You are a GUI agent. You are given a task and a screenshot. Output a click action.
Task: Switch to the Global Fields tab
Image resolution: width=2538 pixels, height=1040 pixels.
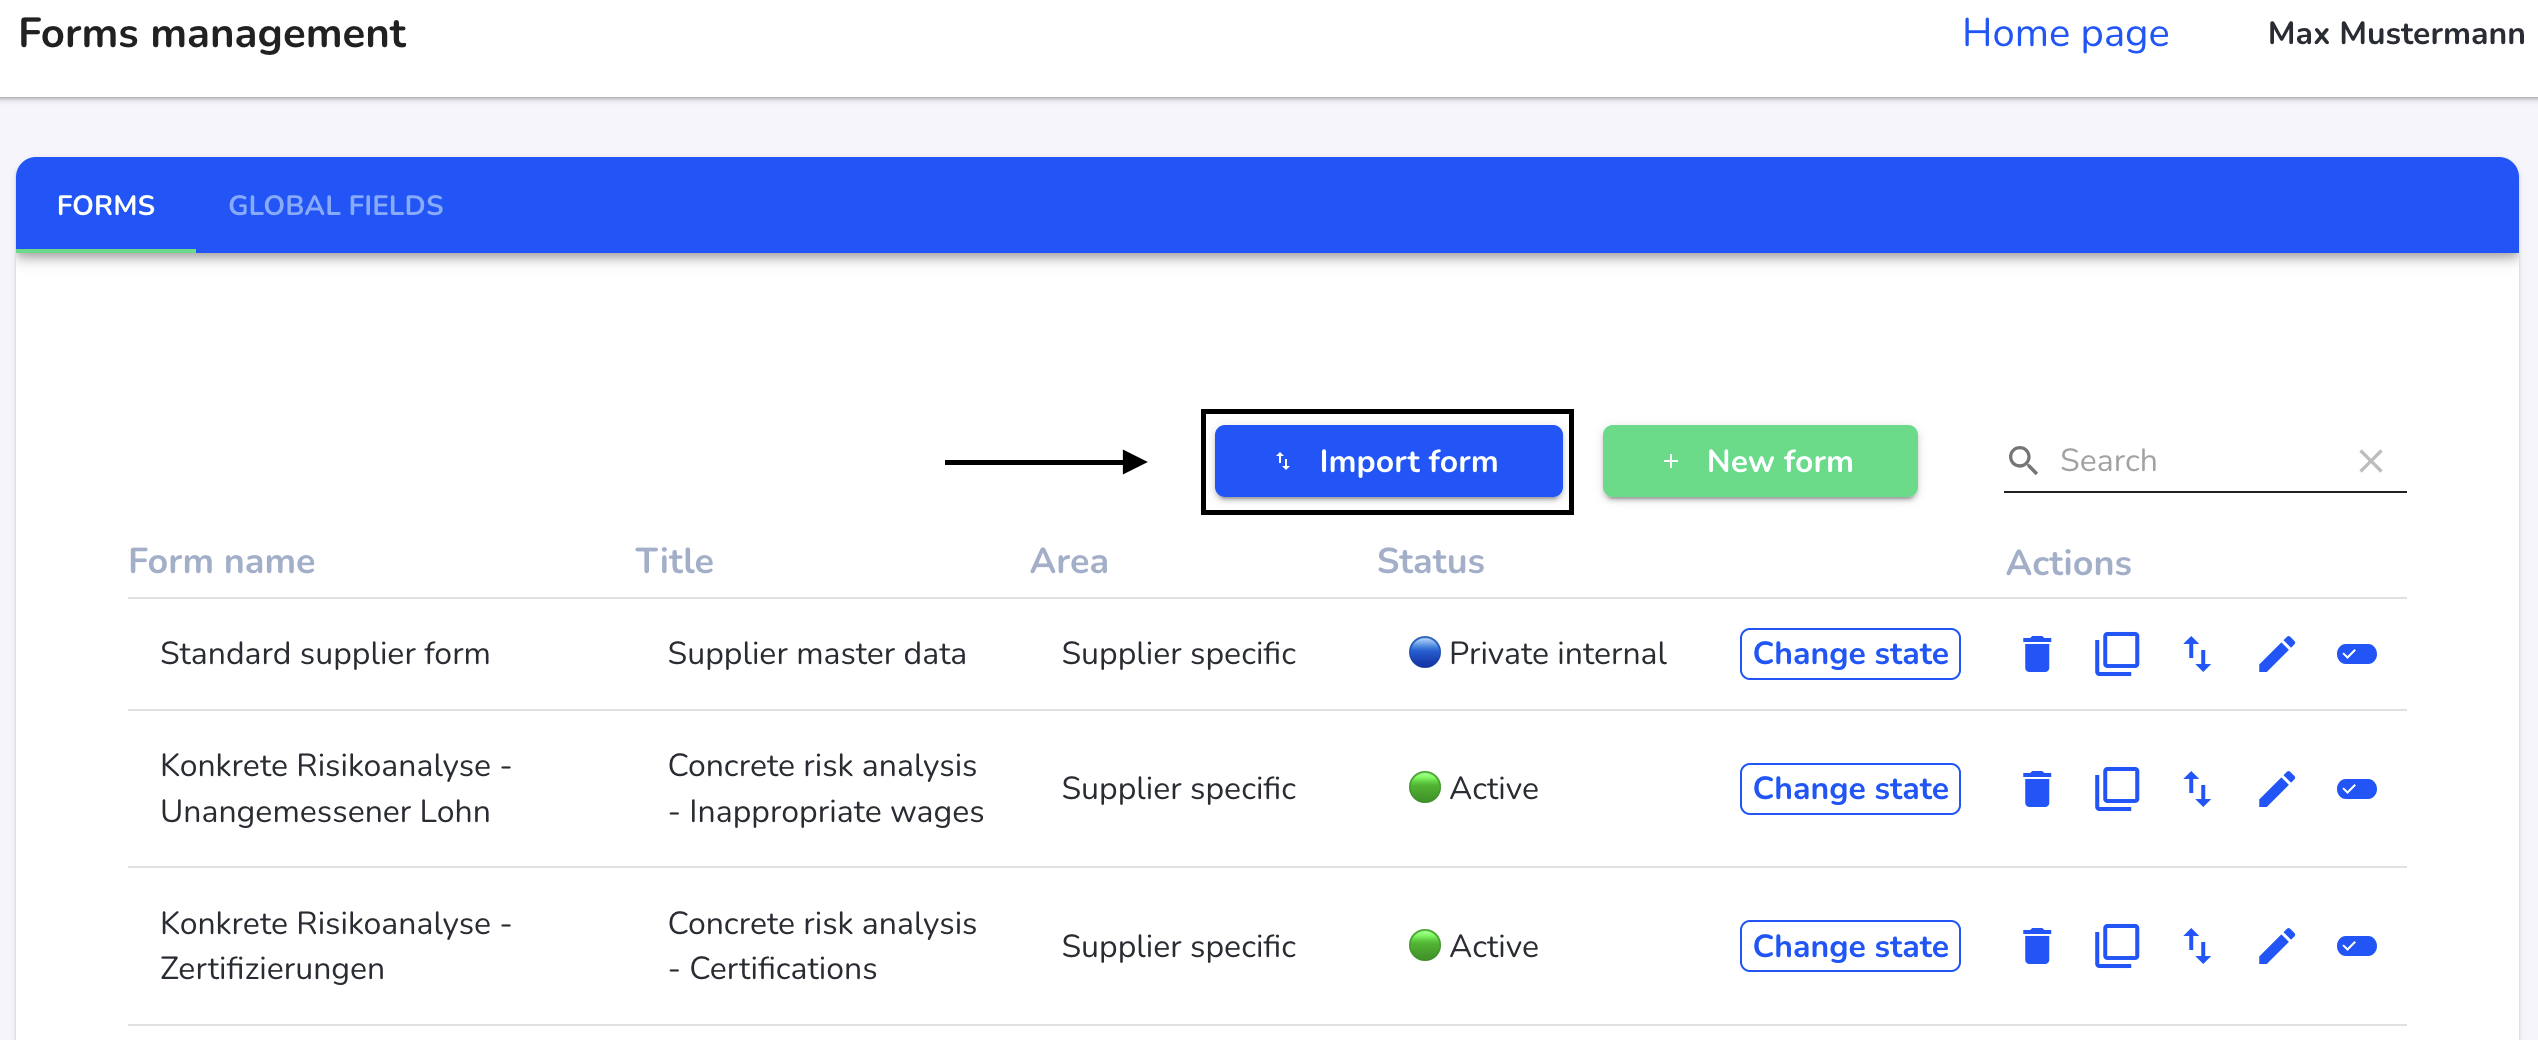335,205
